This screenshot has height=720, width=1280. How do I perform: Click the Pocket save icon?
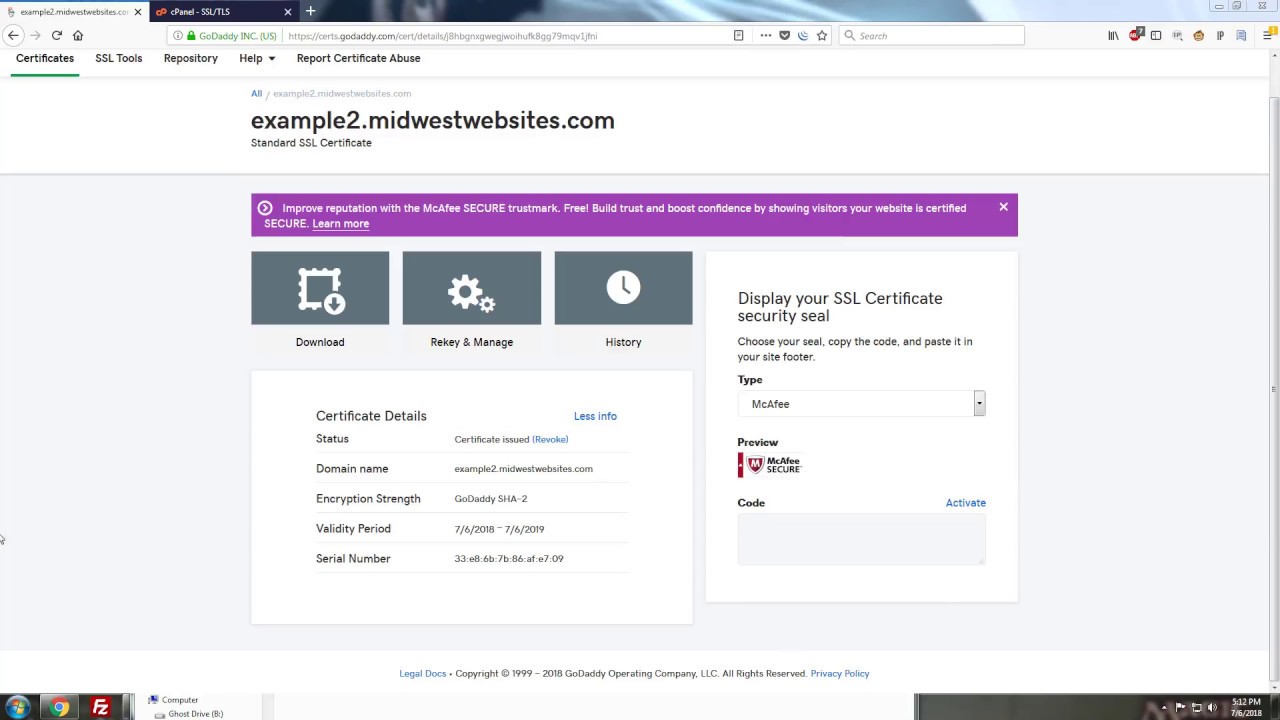(785, 35)
